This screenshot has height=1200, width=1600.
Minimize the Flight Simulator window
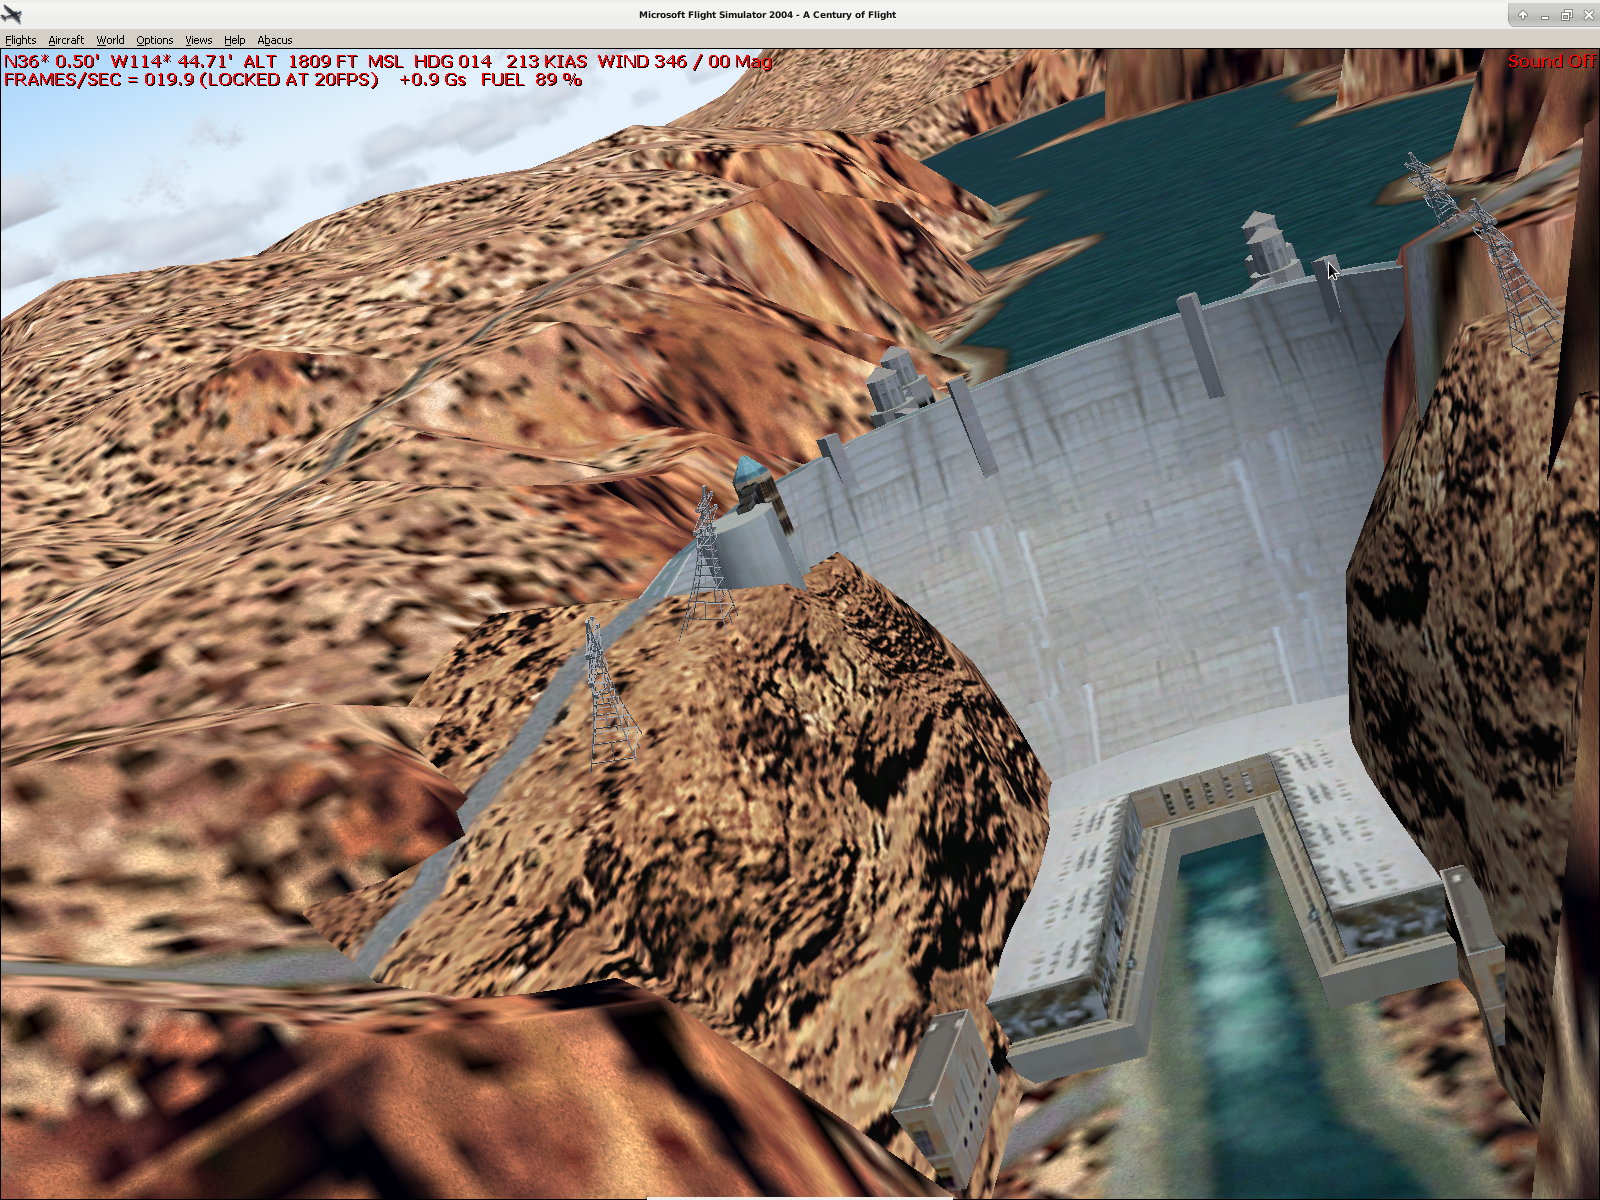tap(1545, 14)
